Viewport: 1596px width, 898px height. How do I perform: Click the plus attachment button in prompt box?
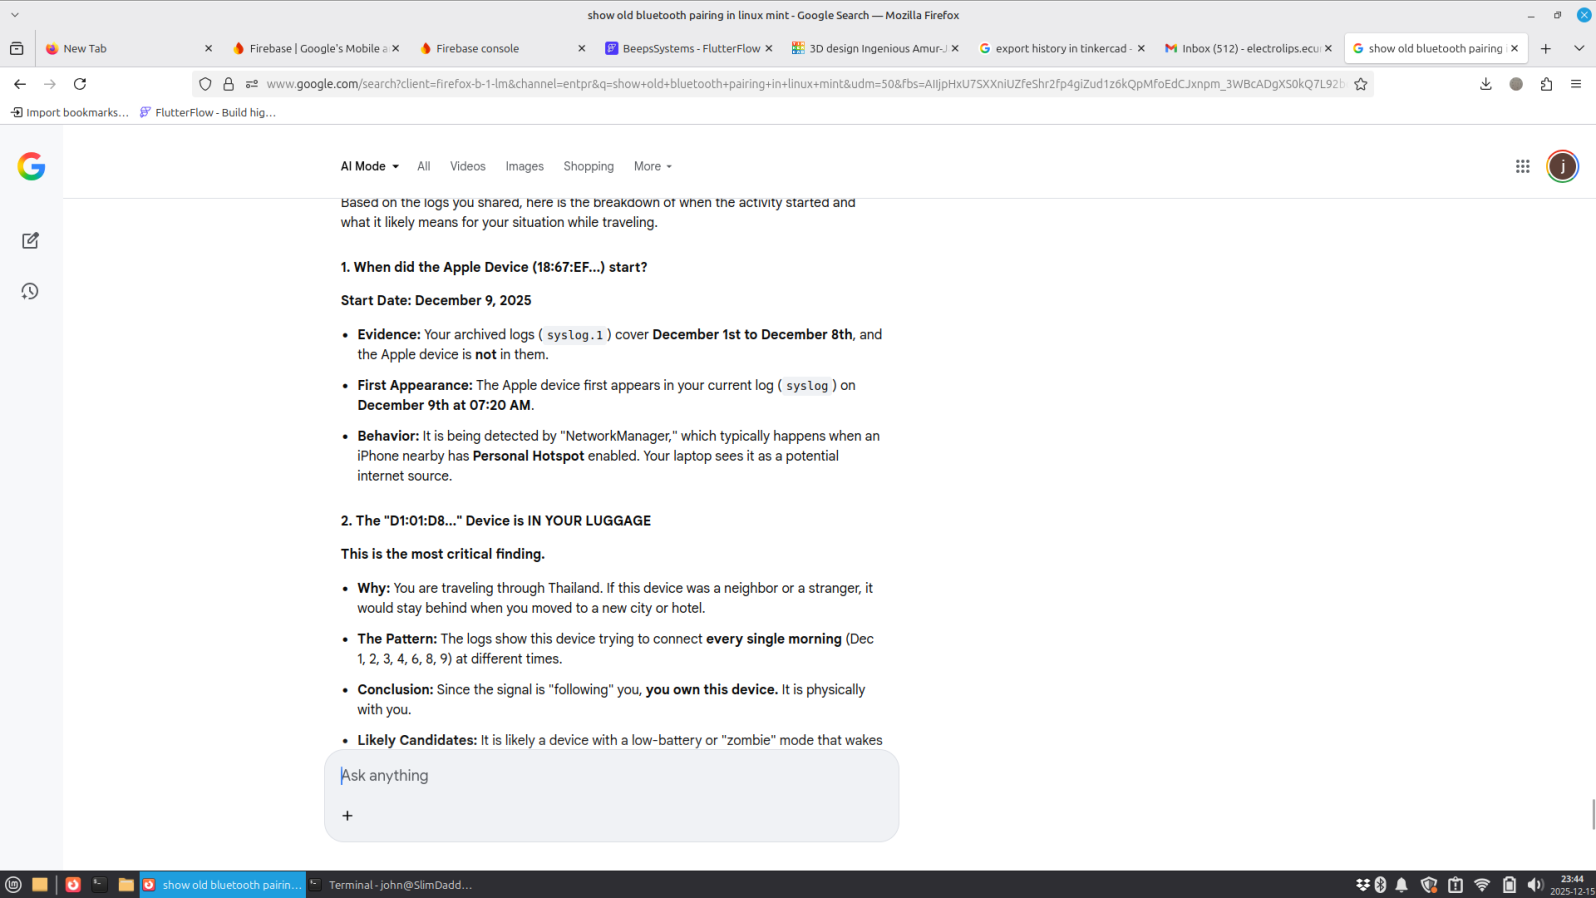347,816
